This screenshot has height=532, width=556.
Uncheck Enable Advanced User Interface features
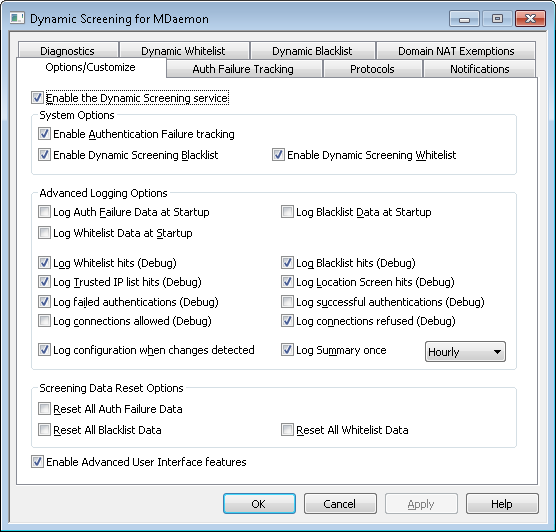pyautogui.click(x=37, y=461)
